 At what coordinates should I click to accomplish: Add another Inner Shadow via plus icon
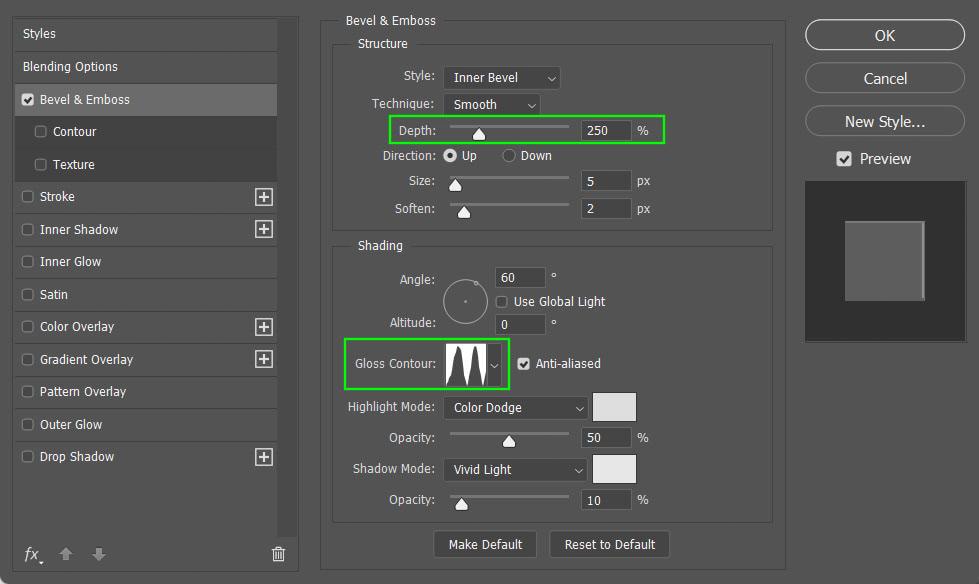264,229
